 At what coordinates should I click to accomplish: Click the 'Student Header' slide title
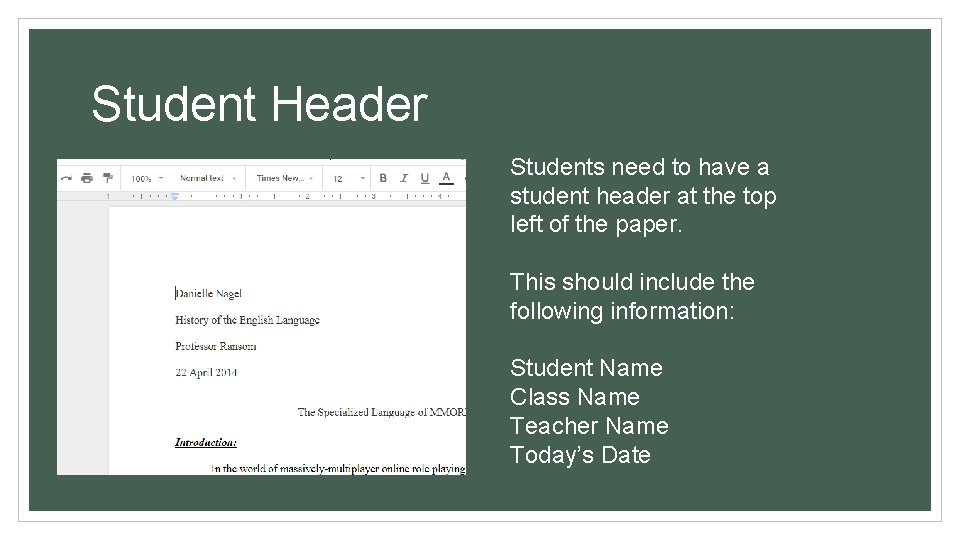click(260, 104)
